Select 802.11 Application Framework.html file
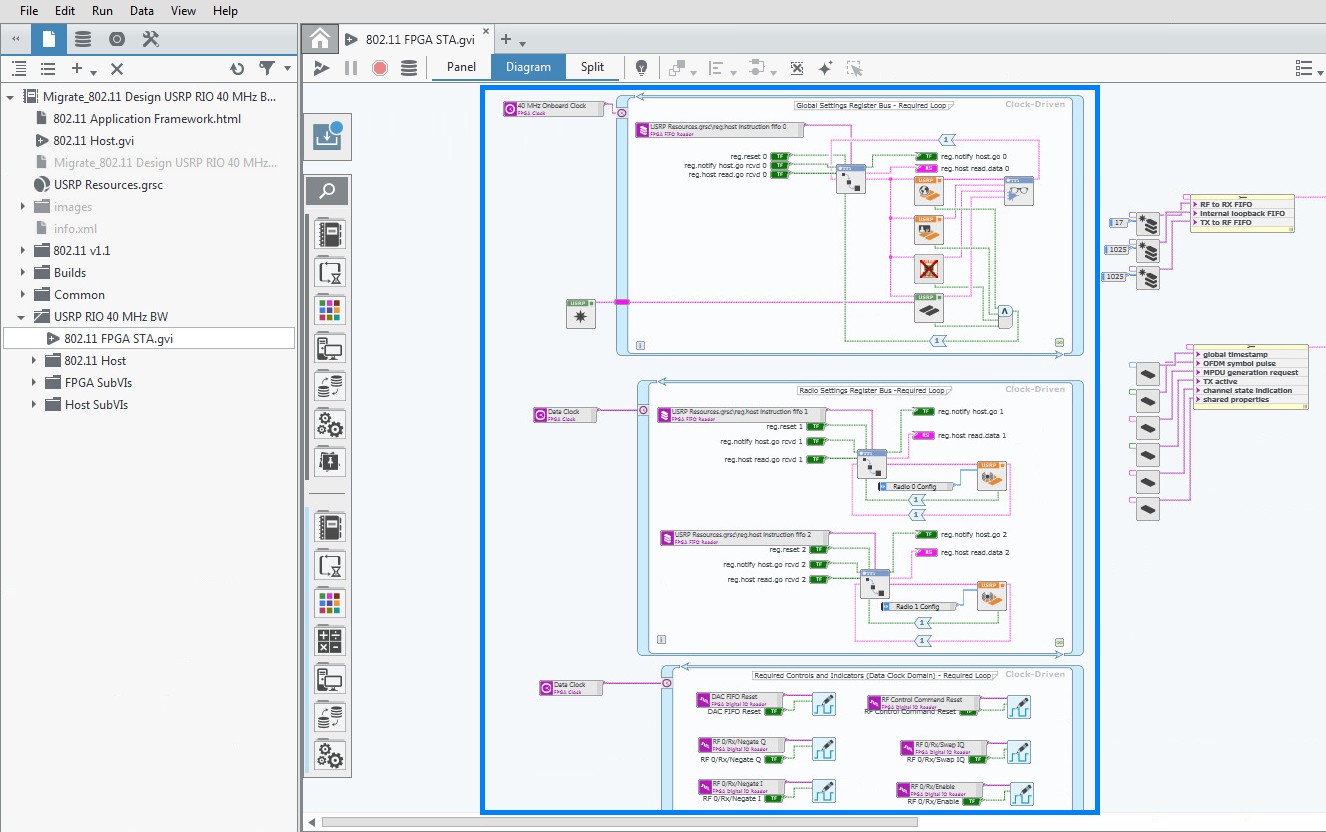Image resolution: width=1326 pixels, height=832 pixels. click(147, 119)
